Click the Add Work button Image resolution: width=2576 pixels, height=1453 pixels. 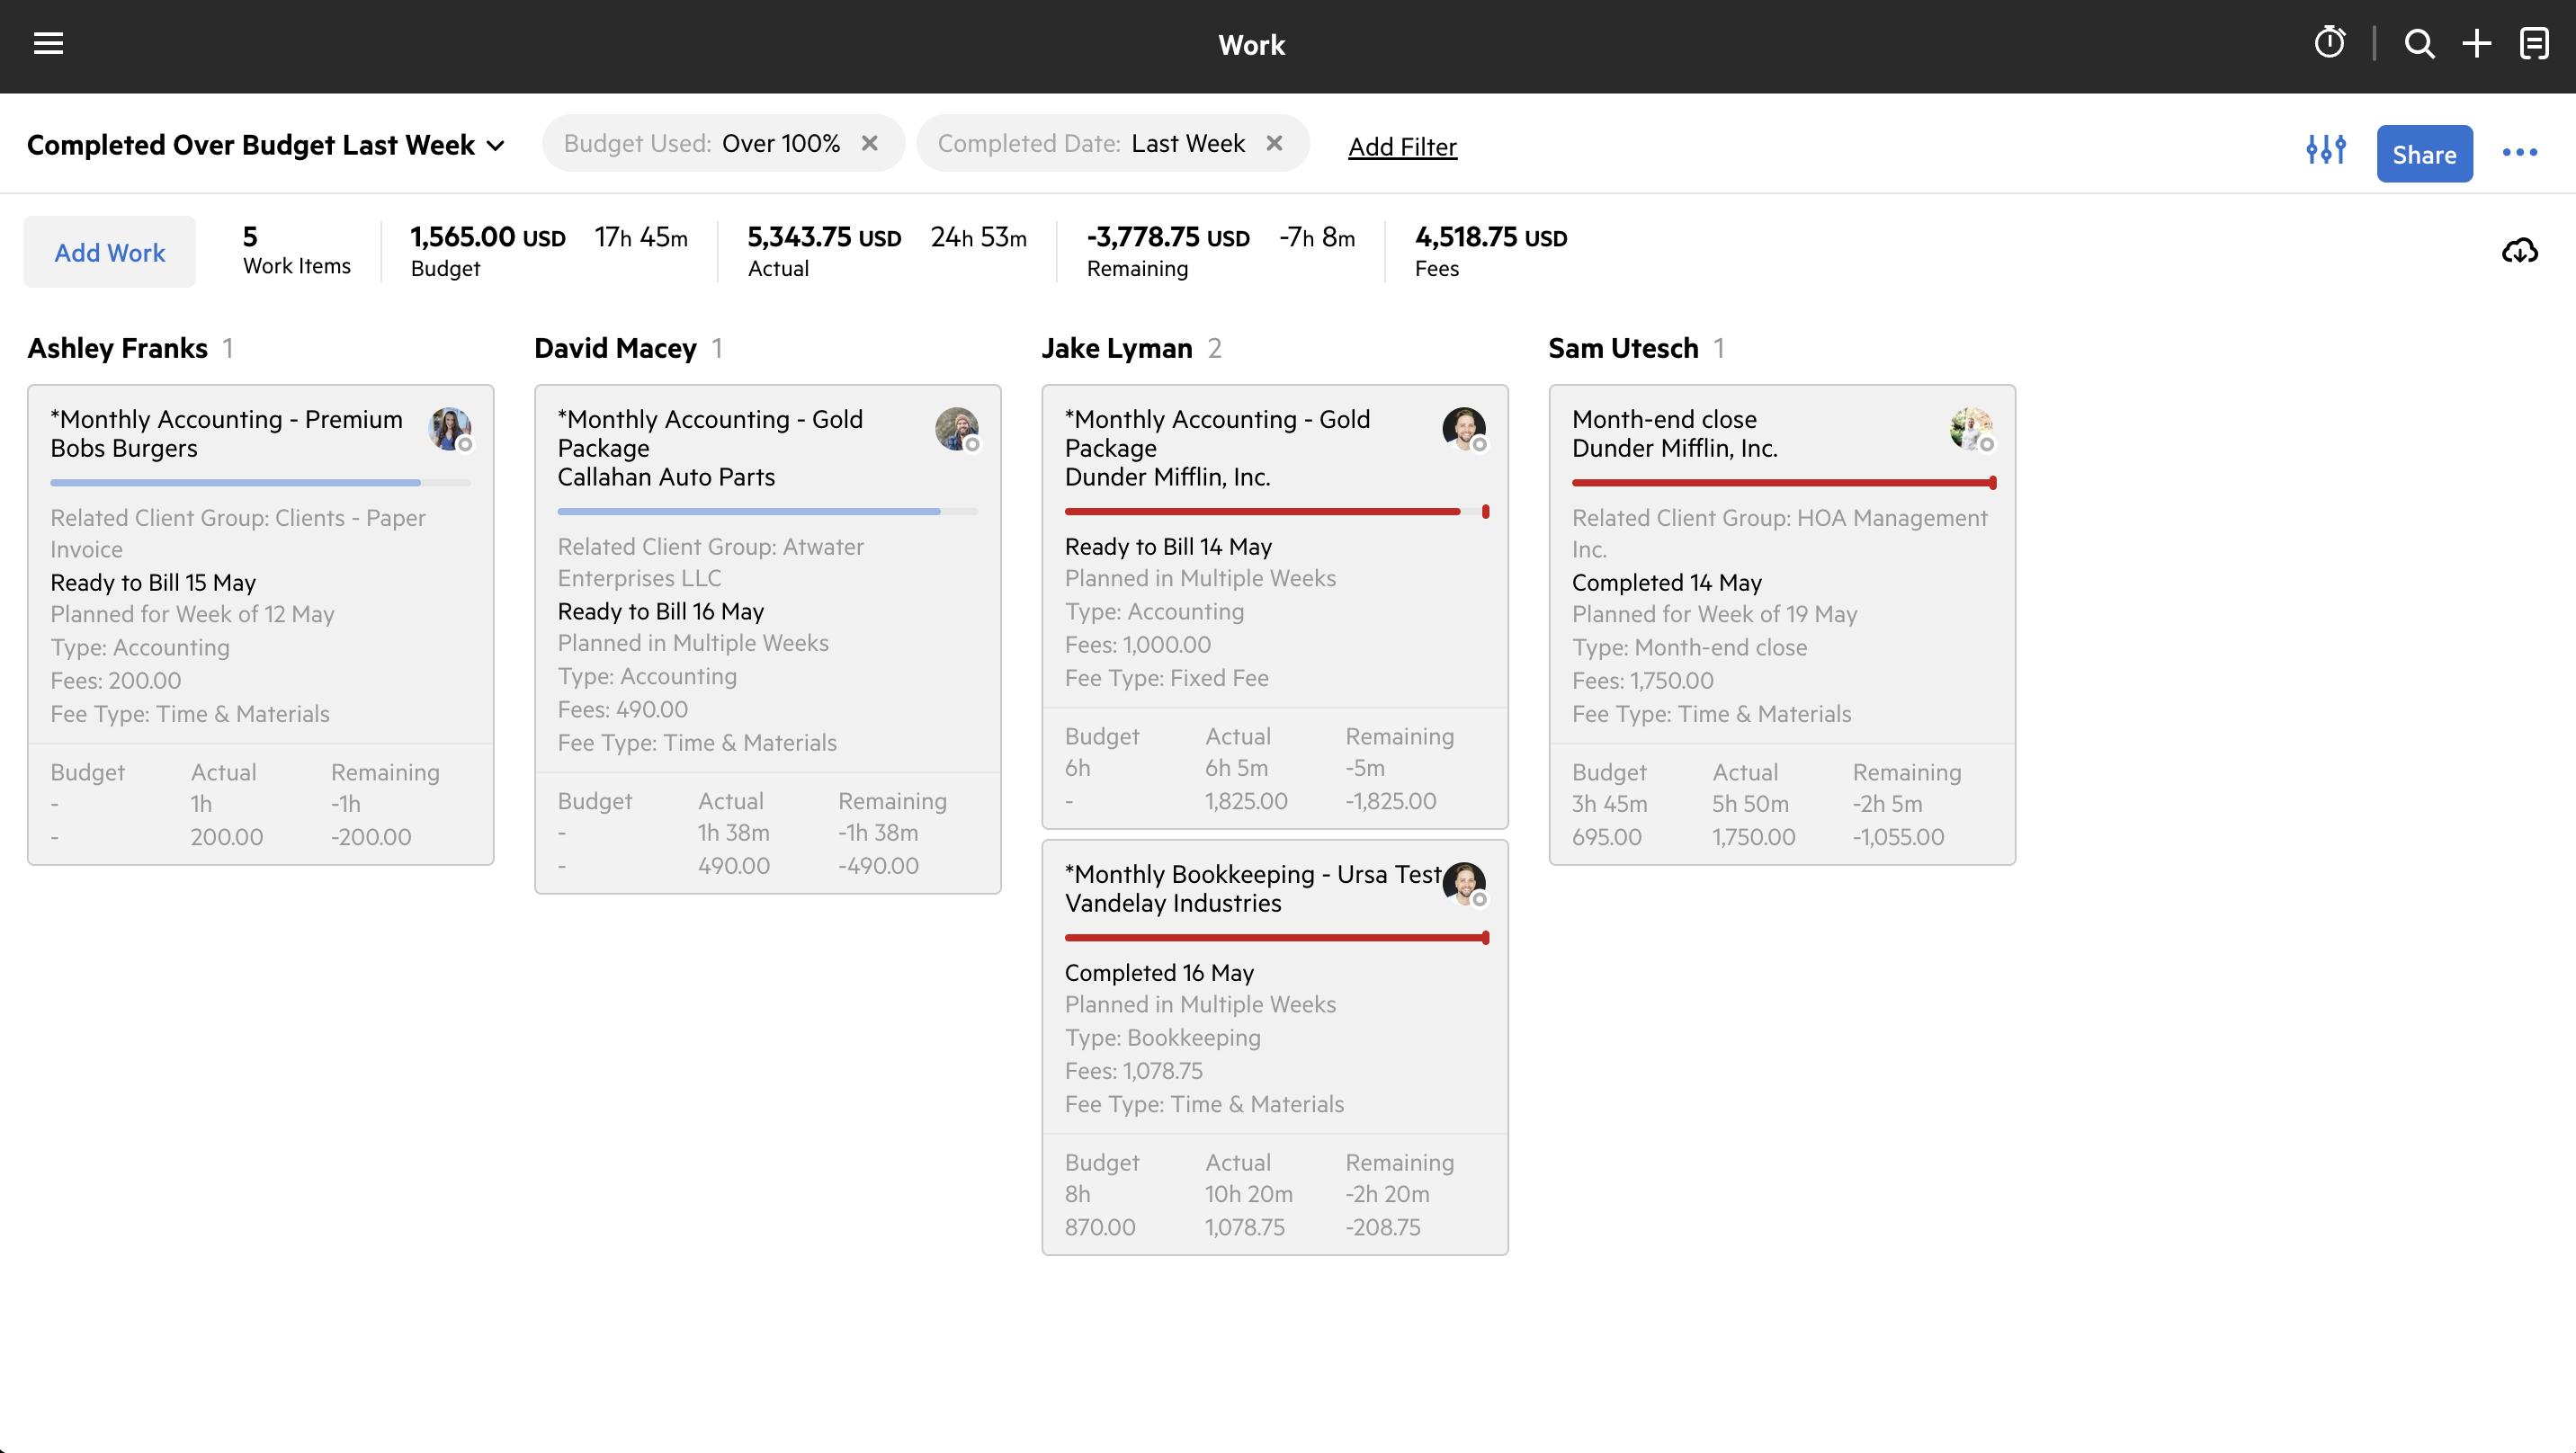[x=110, y=253]
